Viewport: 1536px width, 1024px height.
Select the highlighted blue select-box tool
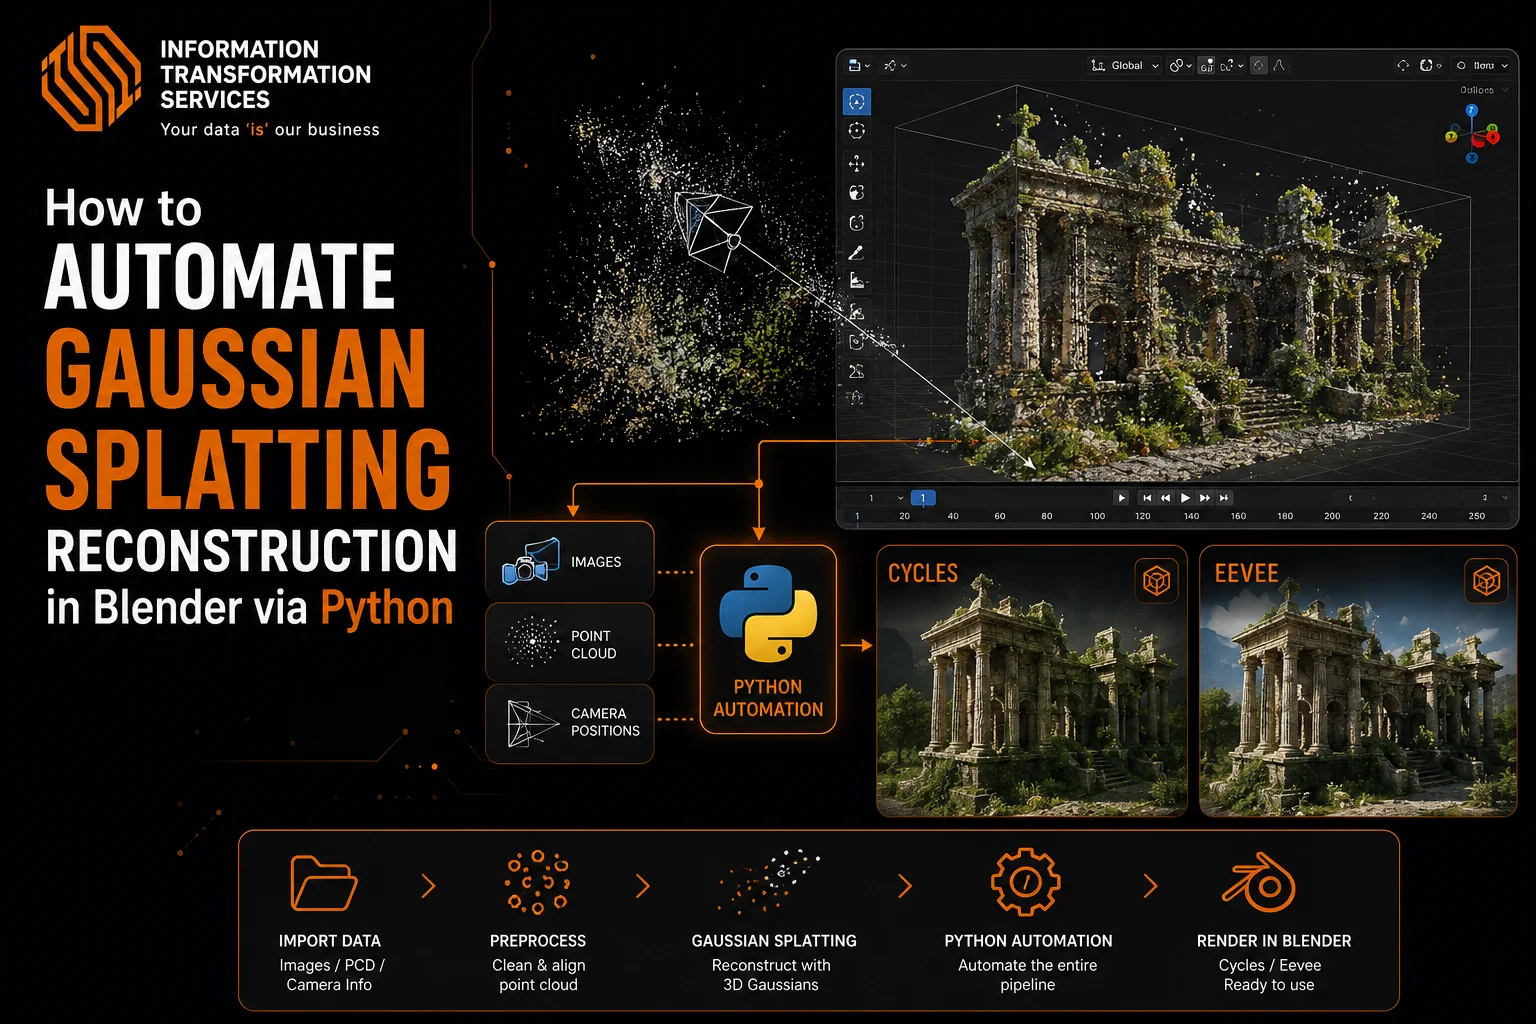pos(857,102)
